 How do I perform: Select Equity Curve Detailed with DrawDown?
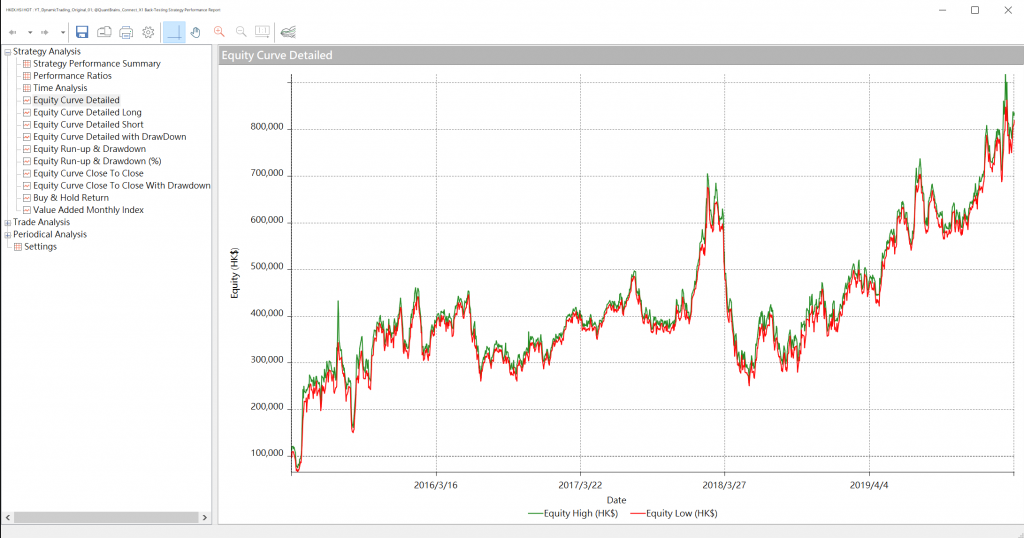[109, 137]
